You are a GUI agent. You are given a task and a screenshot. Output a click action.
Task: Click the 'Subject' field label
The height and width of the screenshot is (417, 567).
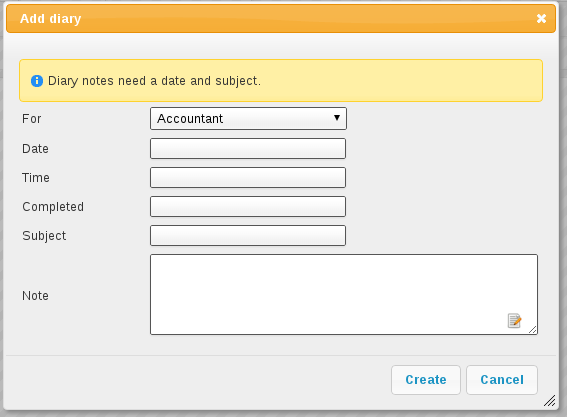coord(44,236)
